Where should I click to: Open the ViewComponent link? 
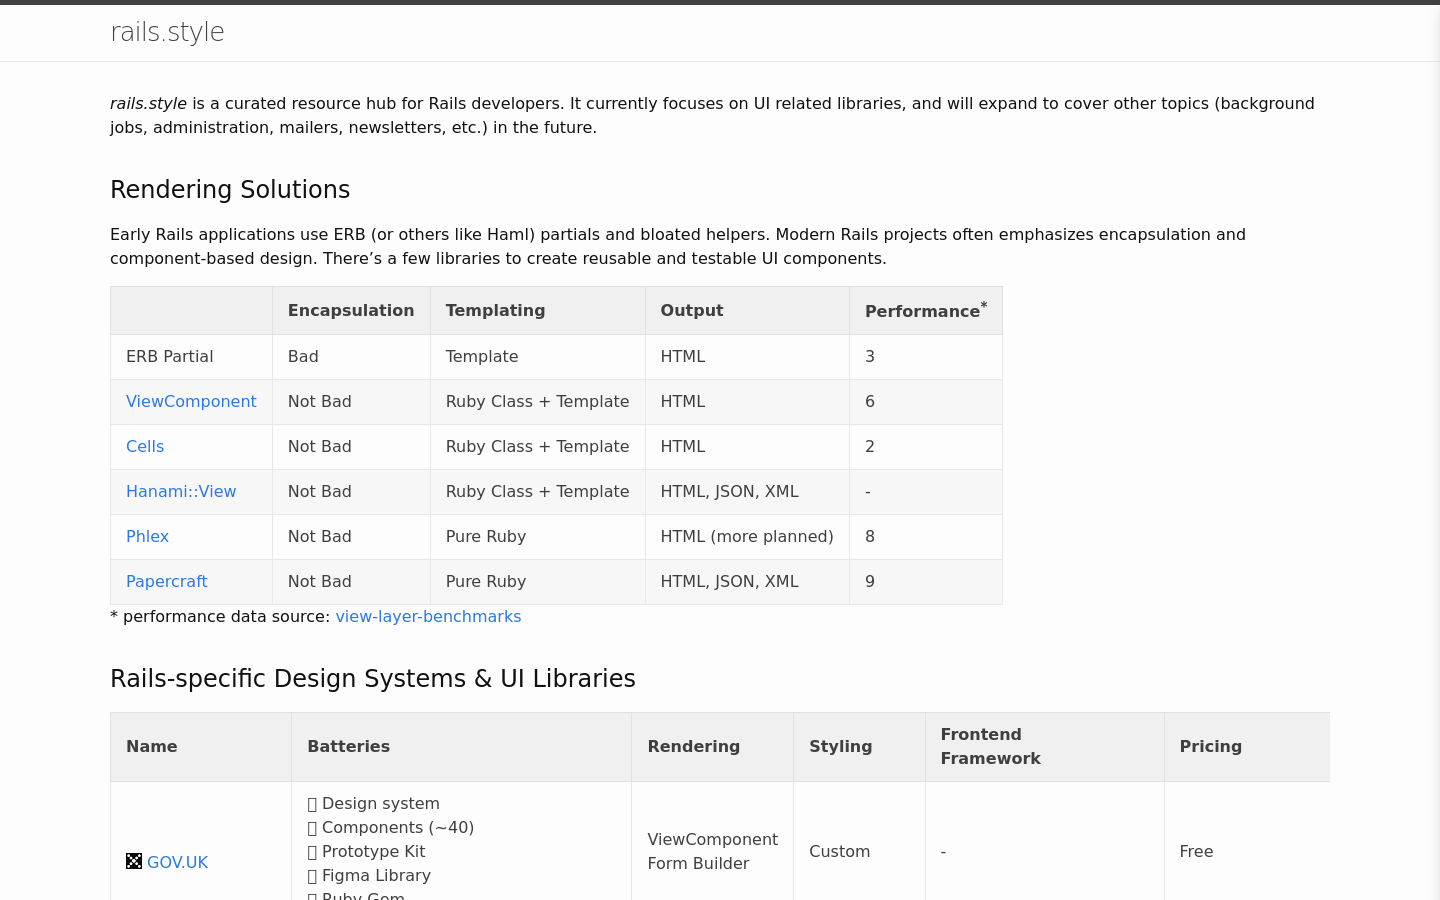191,401
